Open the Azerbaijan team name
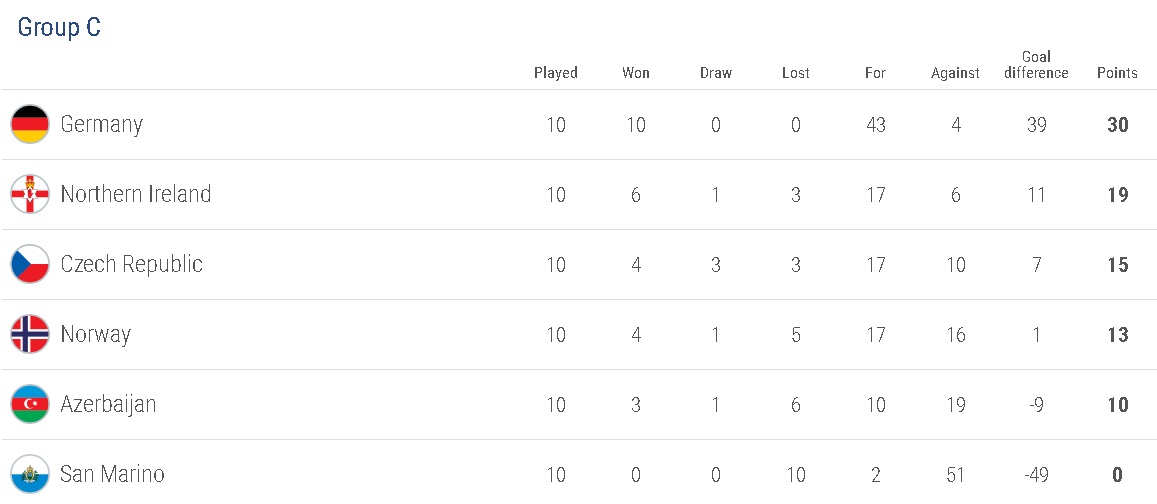The height and width of the screenshot is (504, 1157). (x=108, y=404)
